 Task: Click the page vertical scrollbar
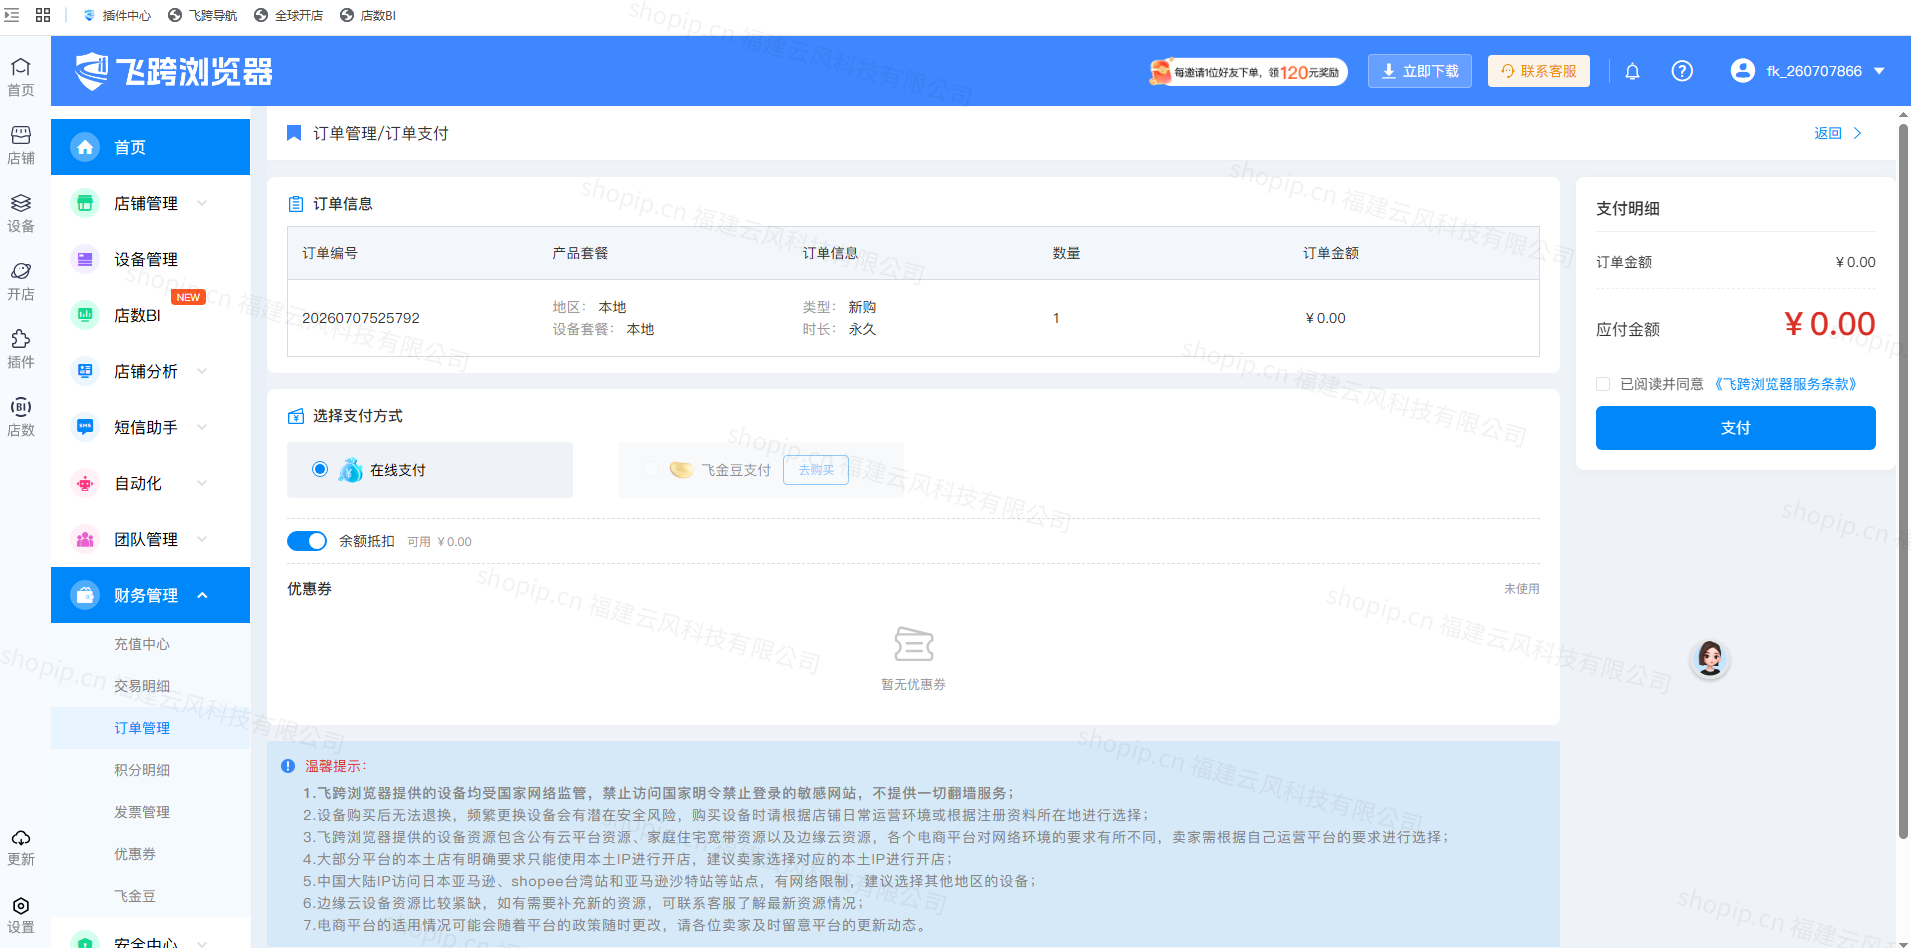(x=1904, y=480)
